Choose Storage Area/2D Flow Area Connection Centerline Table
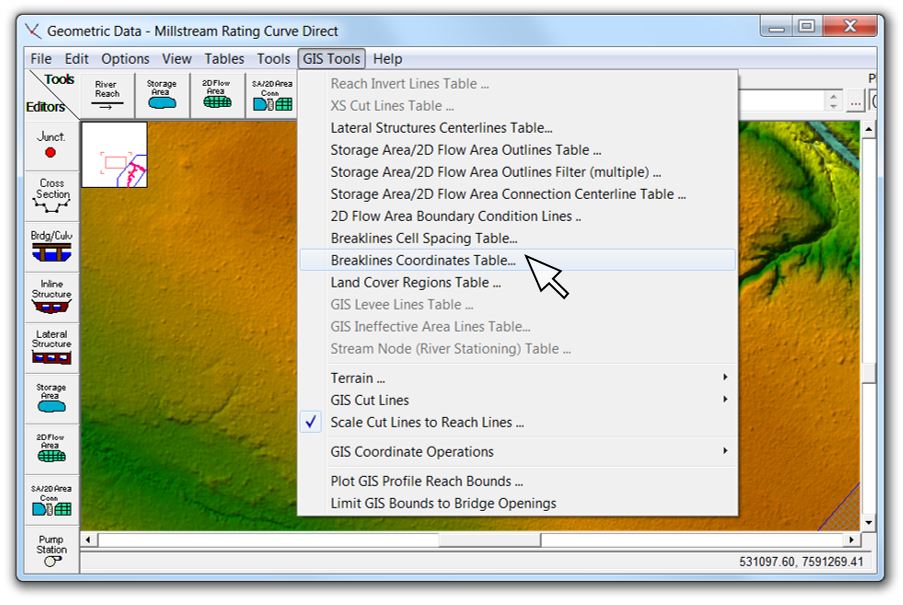The width and height of the screenshot is (903, 605). (518, 194)
